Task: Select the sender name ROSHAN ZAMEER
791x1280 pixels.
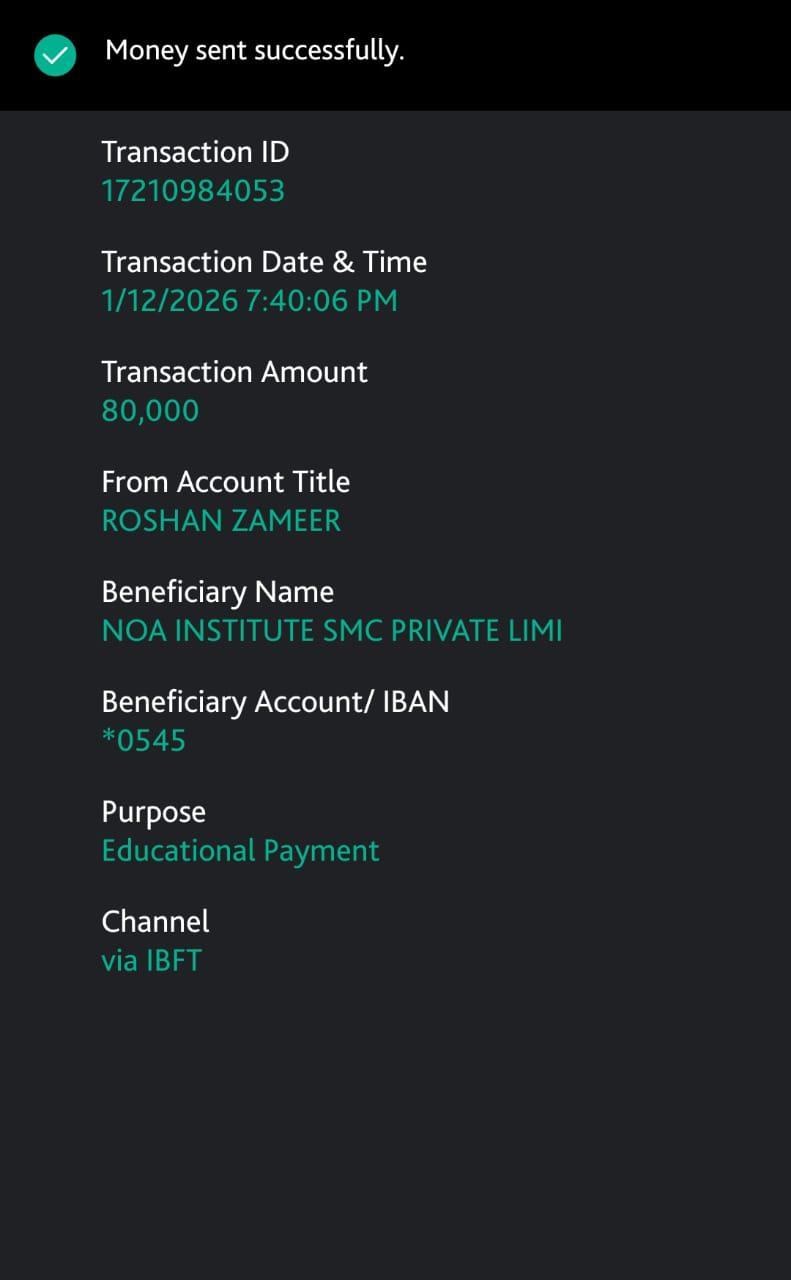Action: point(221,521)
